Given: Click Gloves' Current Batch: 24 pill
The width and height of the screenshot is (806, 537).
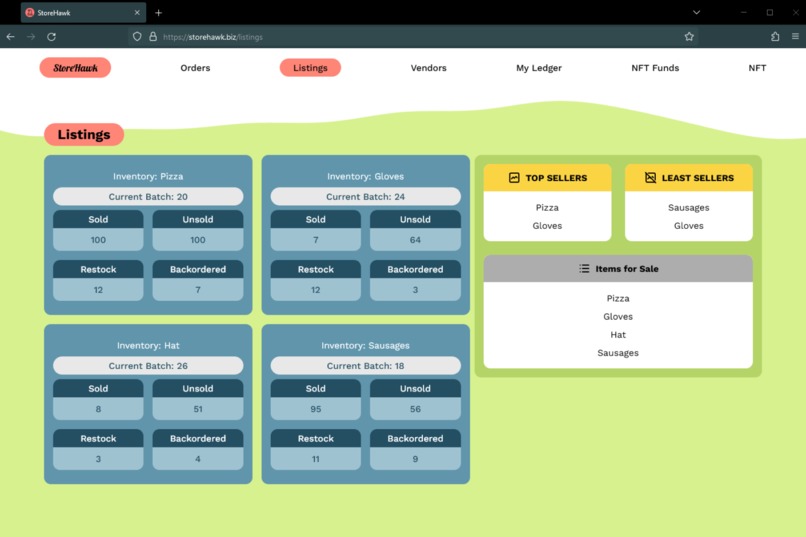Looking at the screenshot, I should [x=365, y=196].
